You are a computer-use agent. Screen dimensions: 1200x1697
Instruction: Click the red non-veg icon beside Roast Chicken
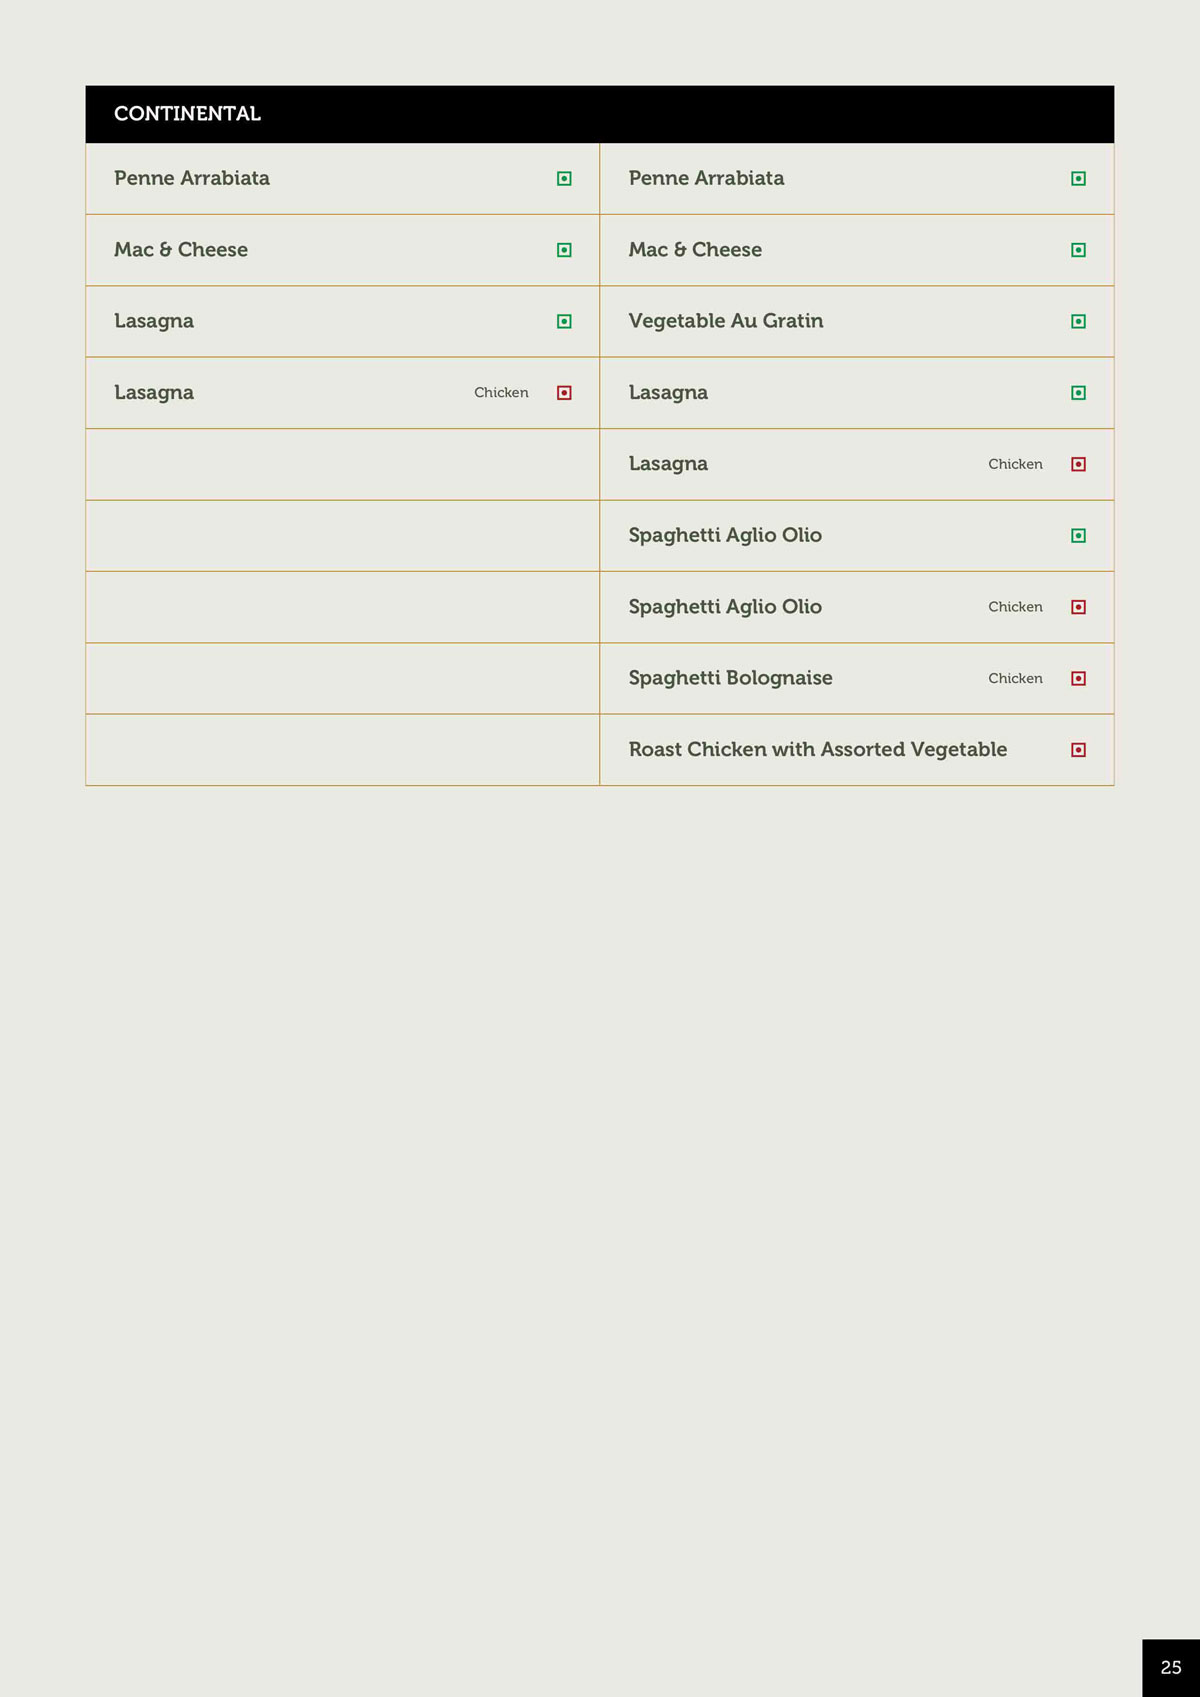pyautogui.click(x=1078, y=750)
